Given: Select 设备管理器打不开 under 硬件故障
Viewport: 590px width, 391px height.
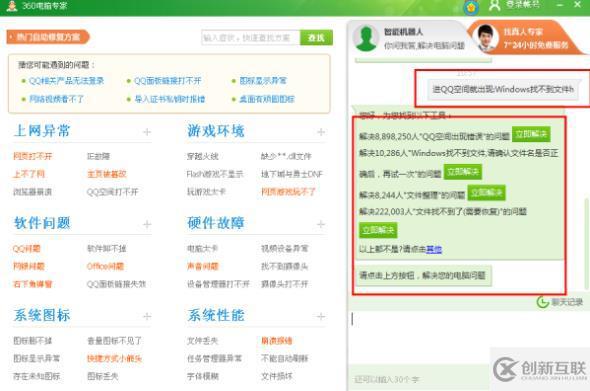Looking at the screenshot, I should 218,284.
